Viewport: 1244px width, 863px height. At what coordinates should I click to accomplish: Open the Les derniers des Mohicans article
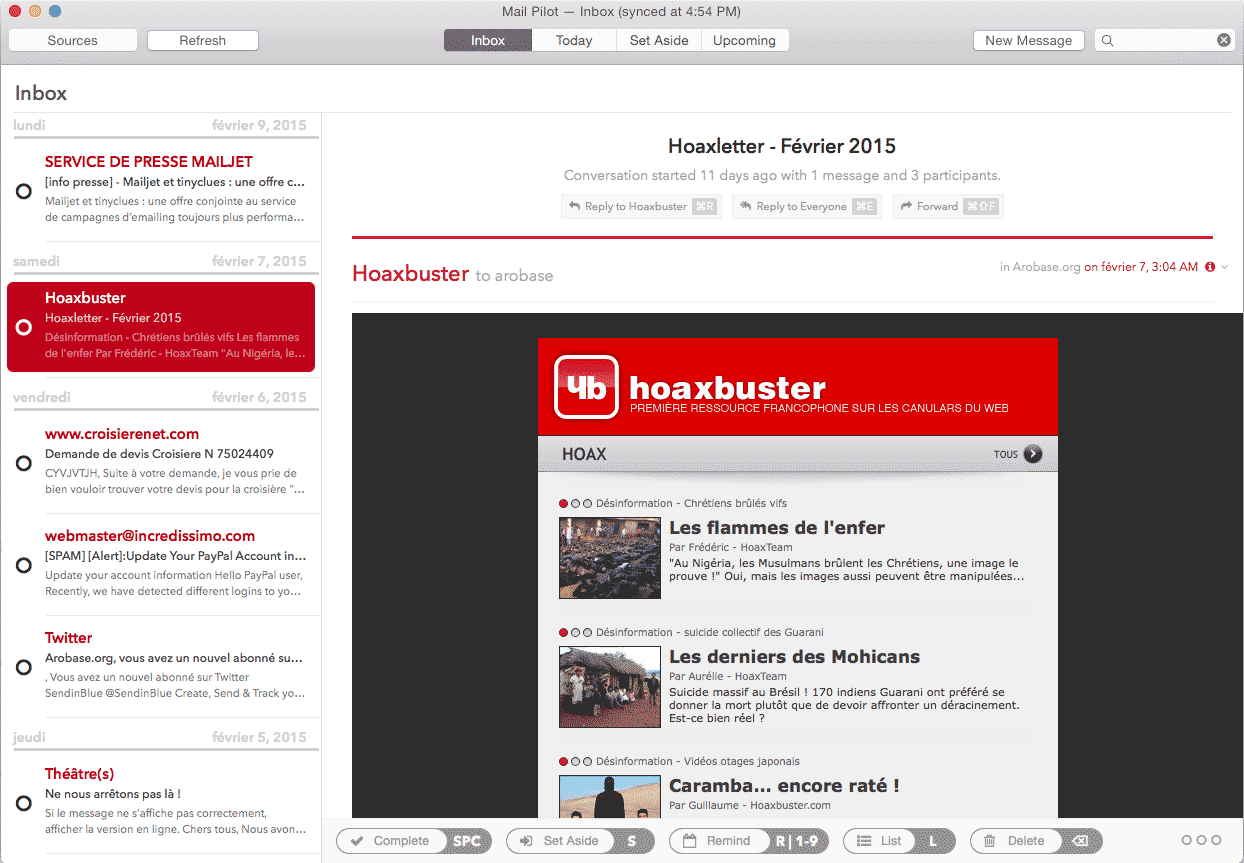(x=794, y=657)
